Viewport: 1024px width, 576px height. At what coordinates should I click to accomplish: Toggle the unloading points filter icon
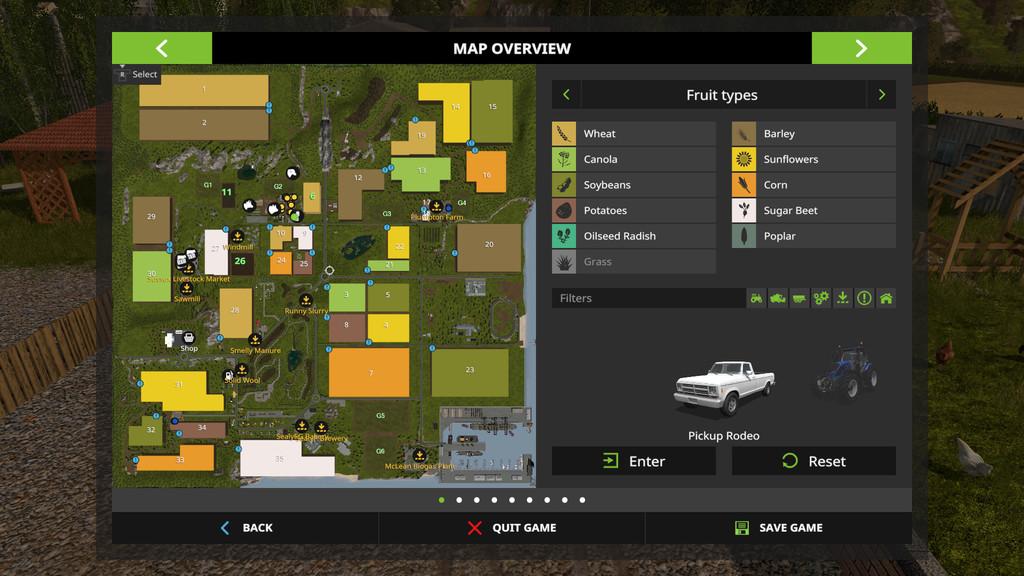842,298
